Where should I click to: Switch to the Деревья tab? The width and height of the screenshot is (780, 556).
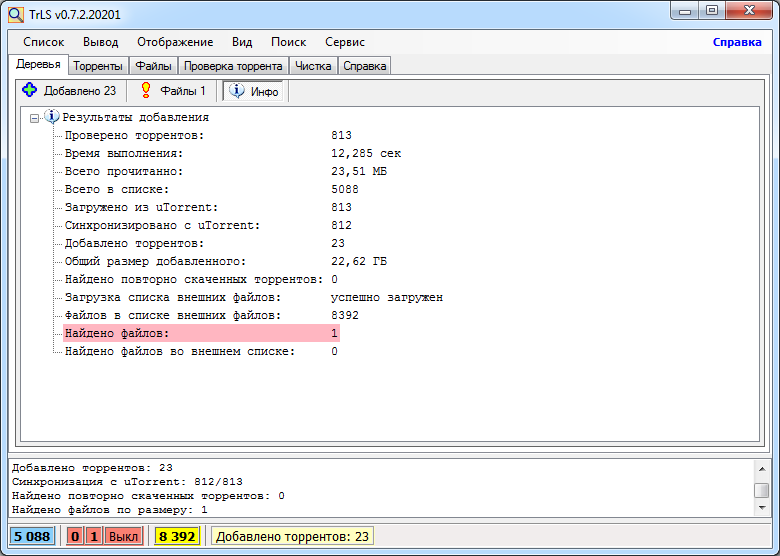pyautogui.click(x=38, y=64)
